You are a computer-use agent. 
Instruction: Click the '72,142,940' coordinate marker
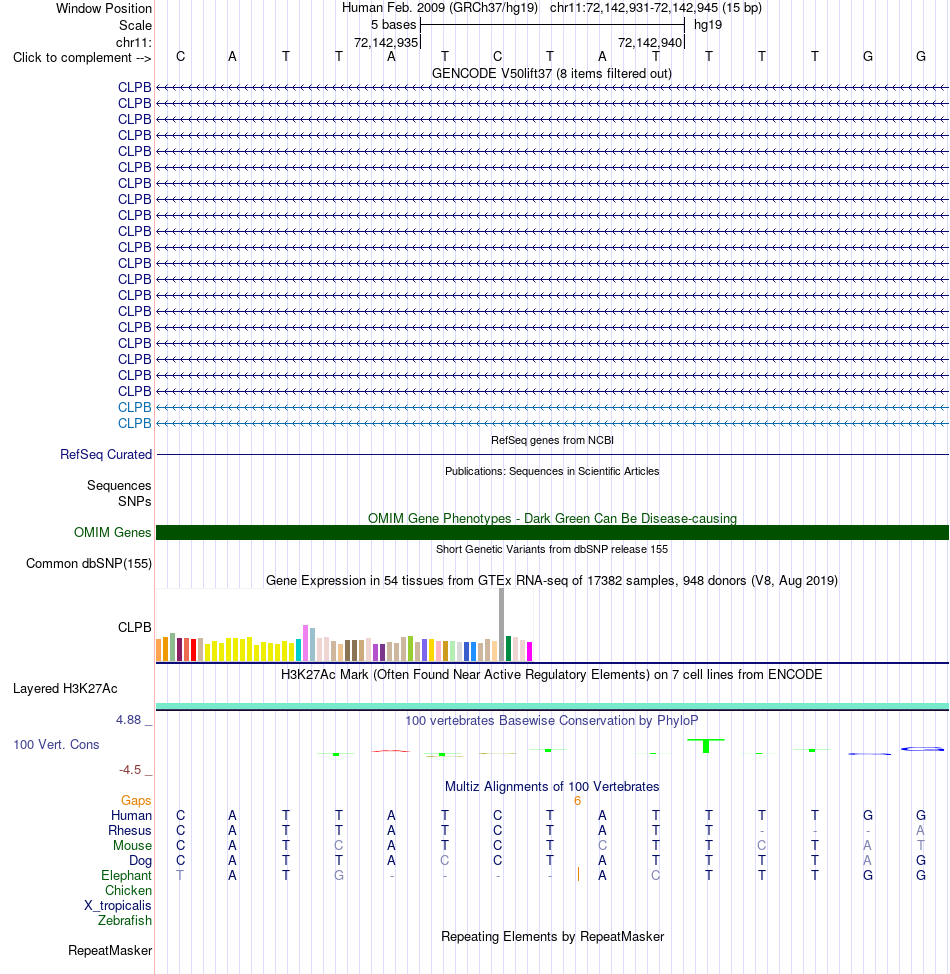tap(650, 42)
